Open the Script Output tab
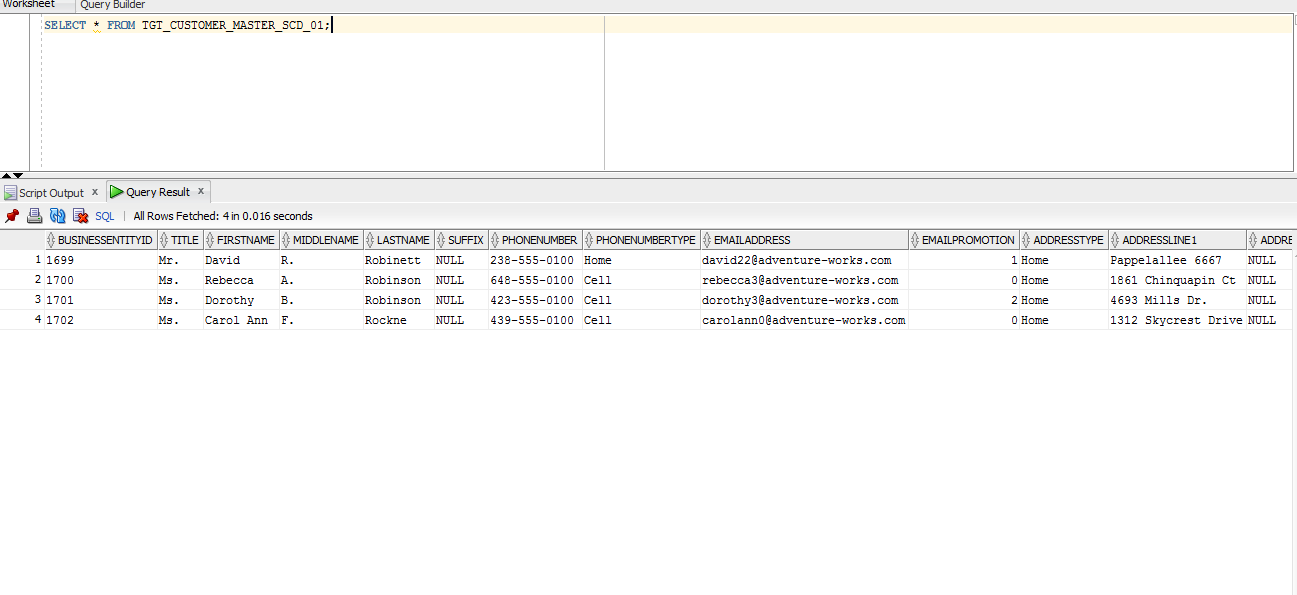The height and width of the screenshot is (595, 1297). pyautogui.click(x=48, y=191)
